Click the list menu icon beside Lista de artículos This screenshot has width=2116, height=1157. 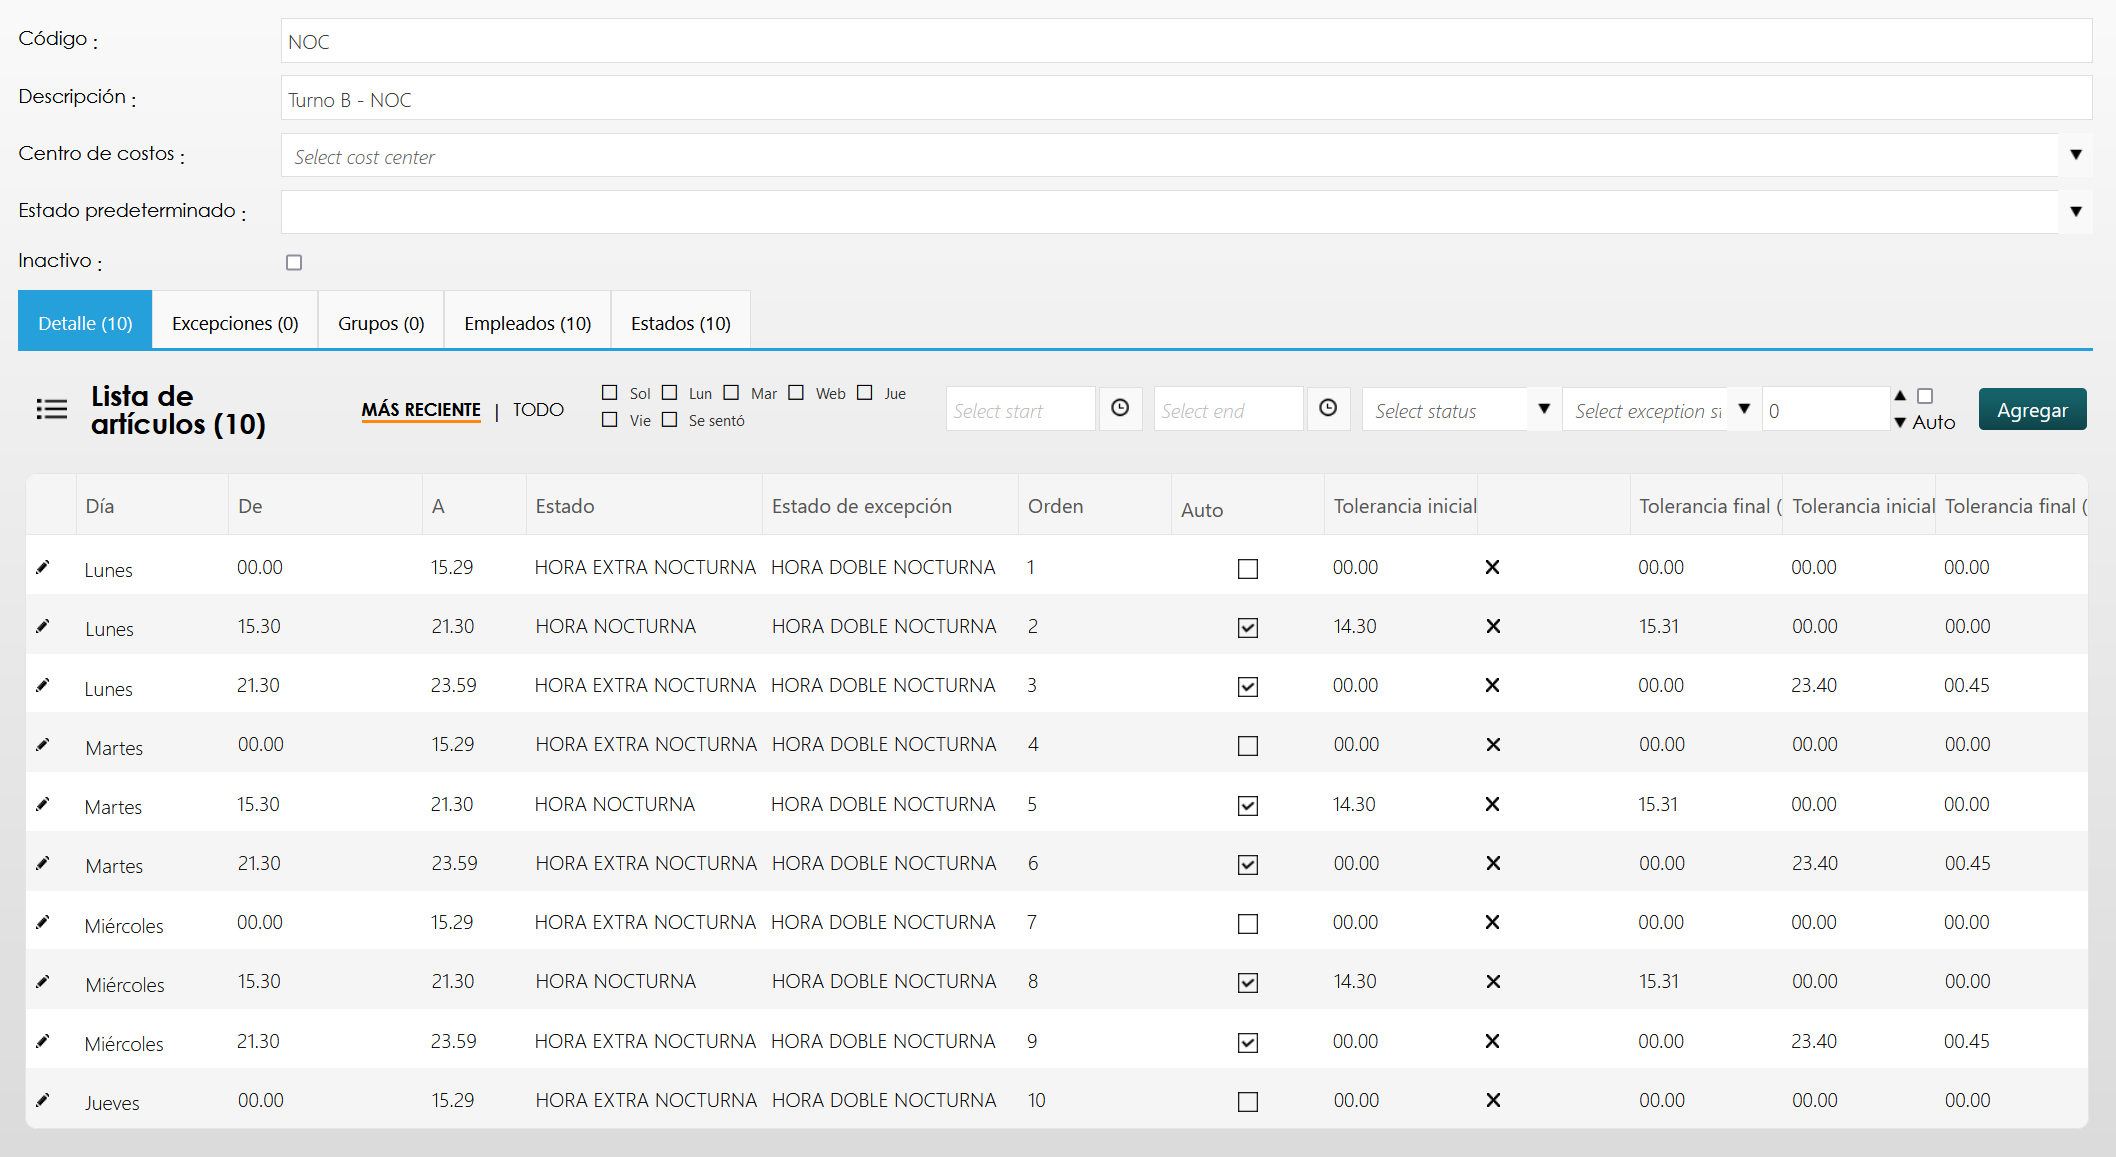pos(52,409)
